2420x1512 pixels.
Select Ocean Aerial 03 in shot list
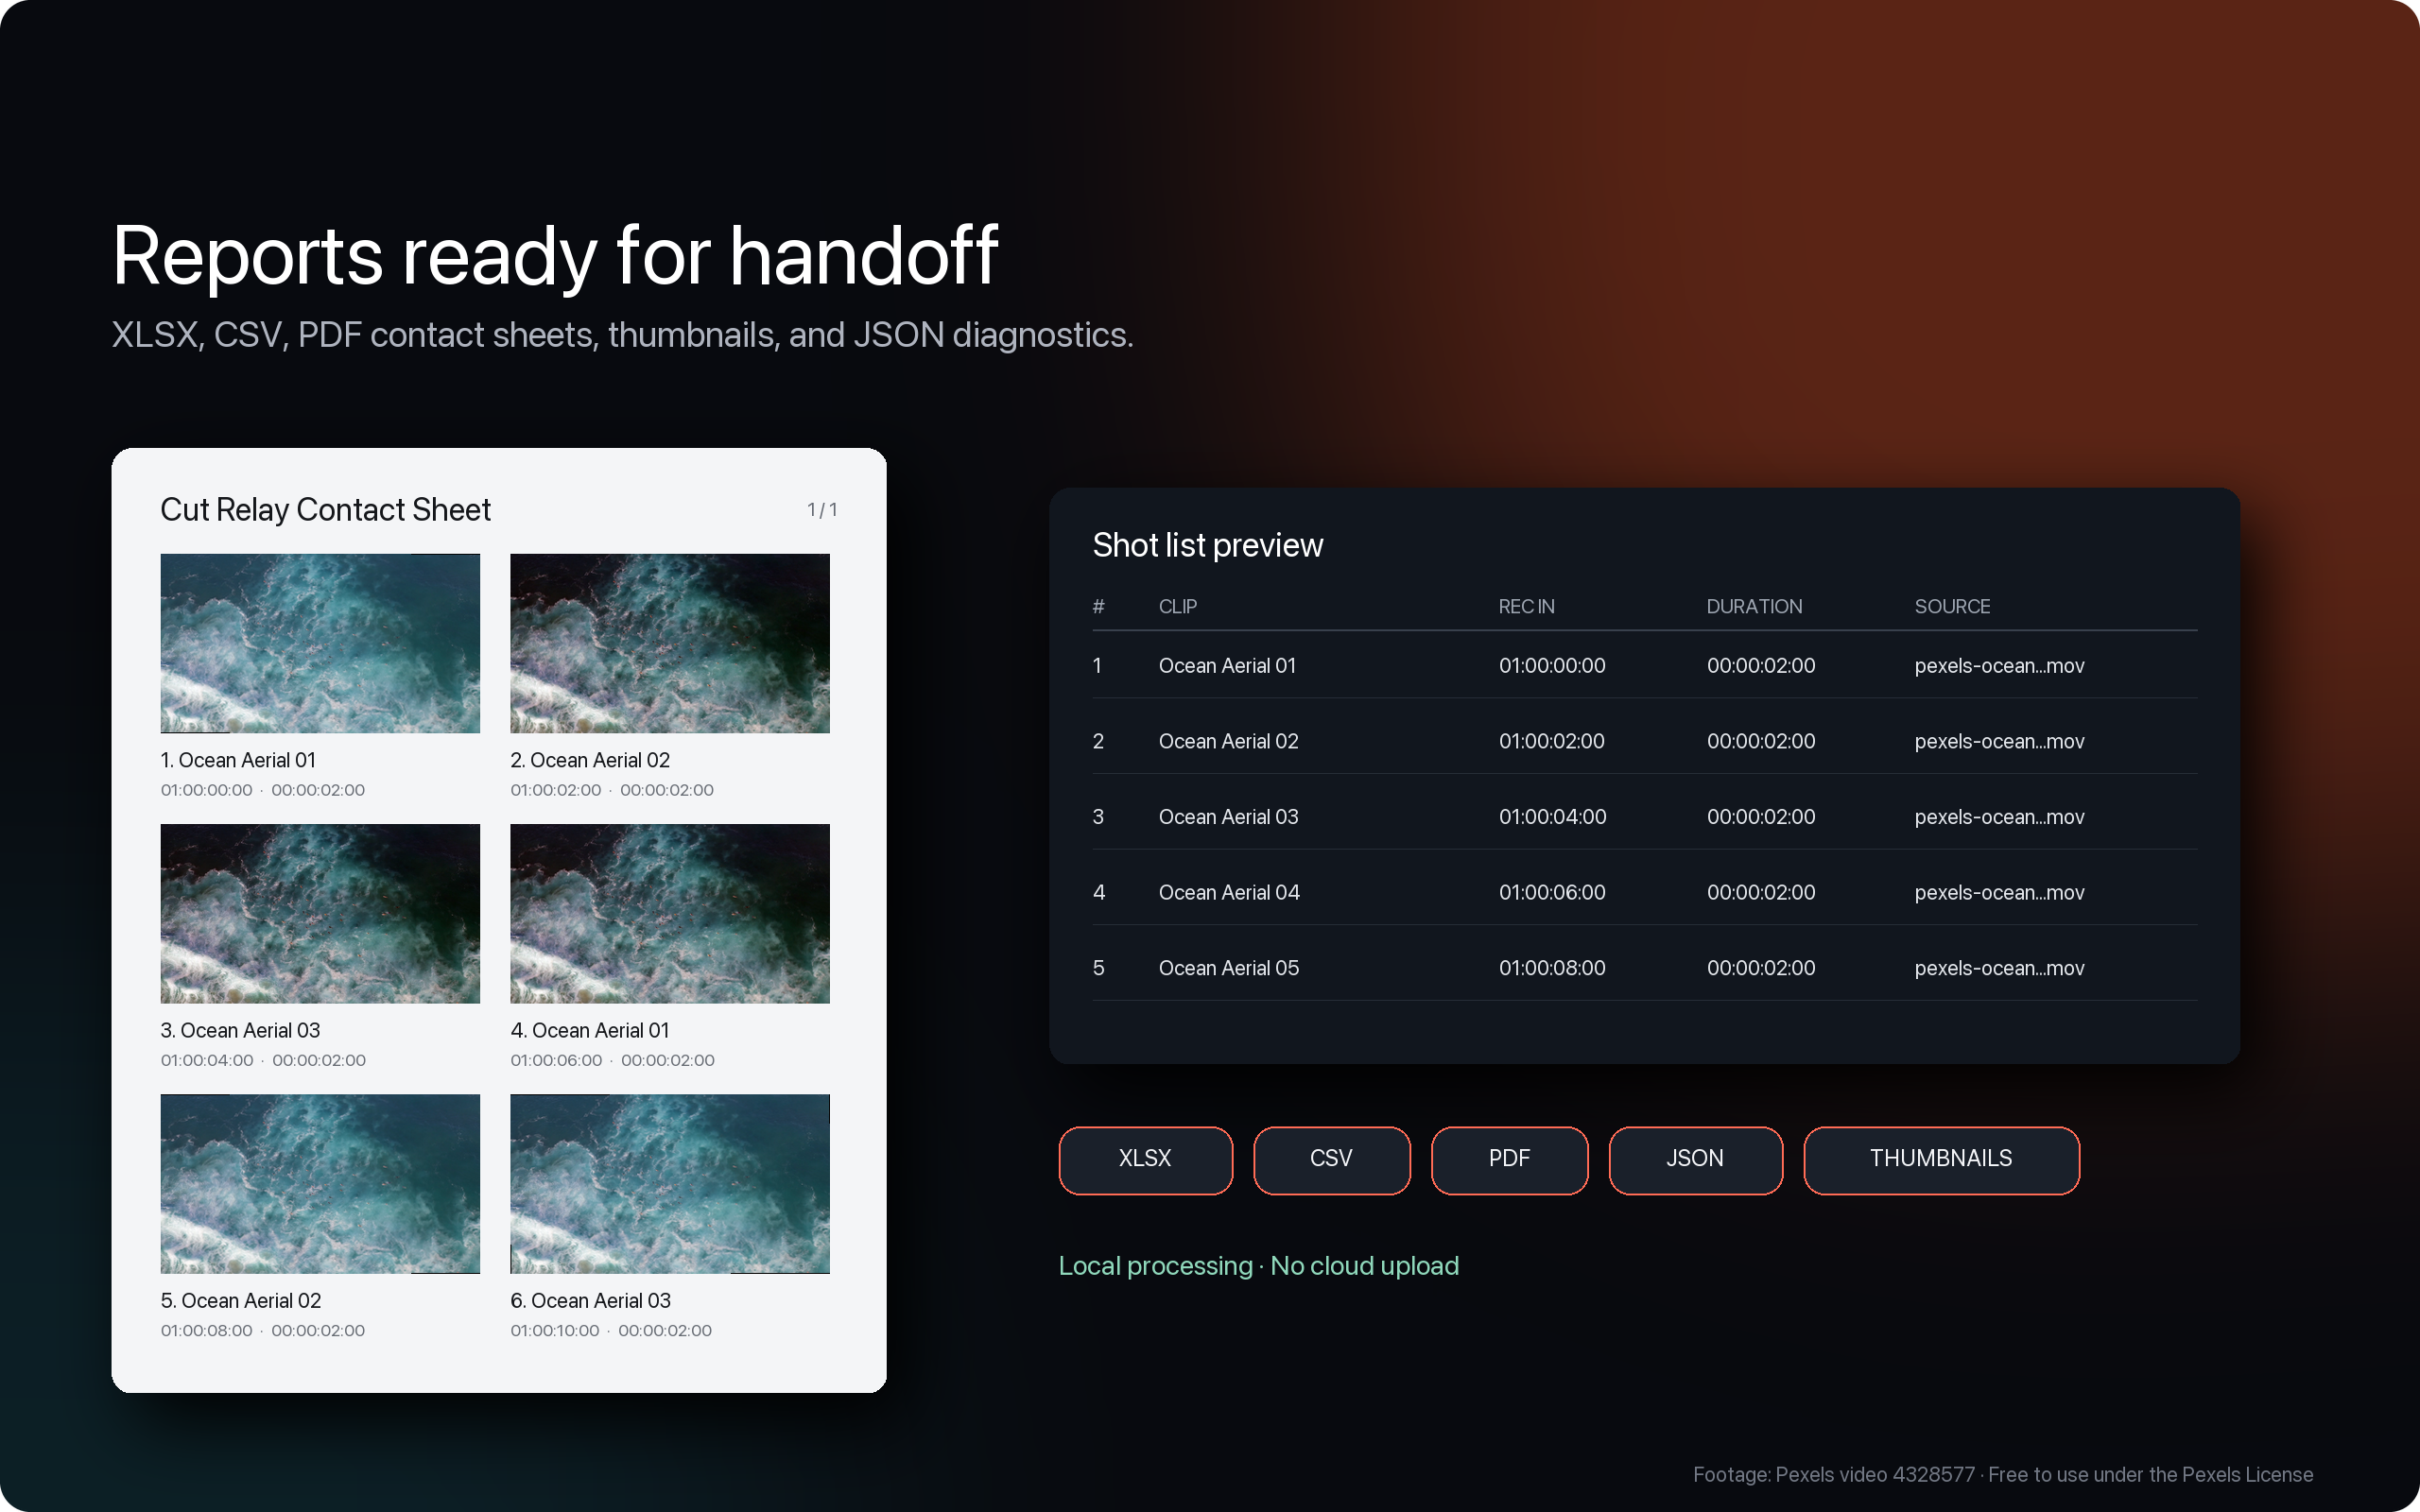1228,817
